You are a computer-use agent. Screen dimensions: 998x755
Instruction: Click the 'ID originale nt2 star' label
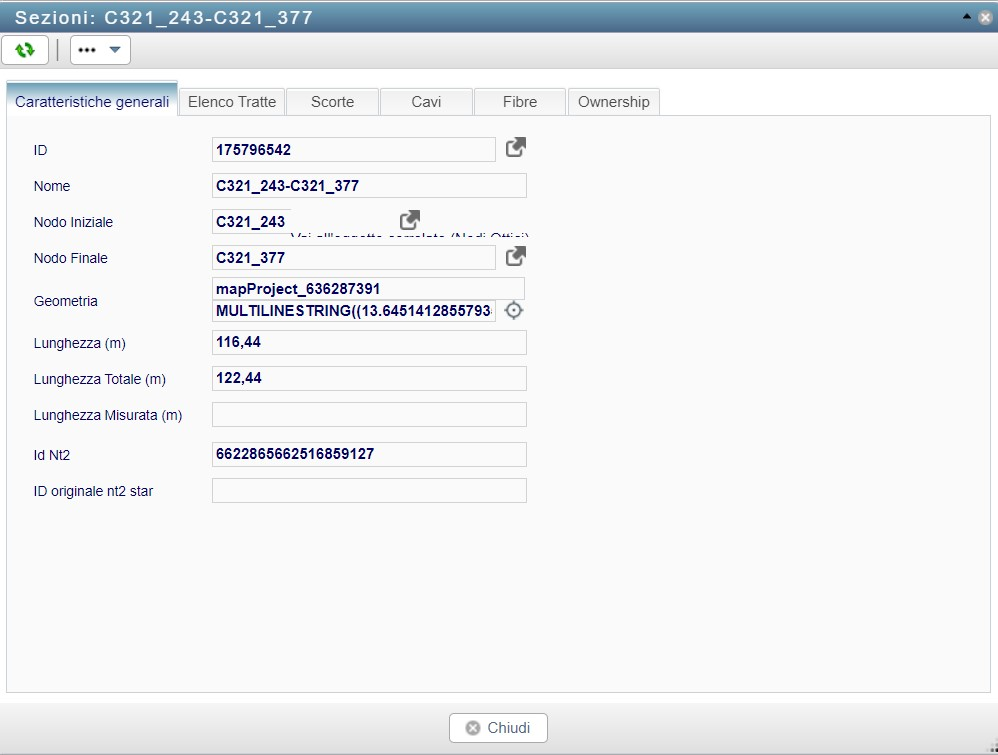94,491
